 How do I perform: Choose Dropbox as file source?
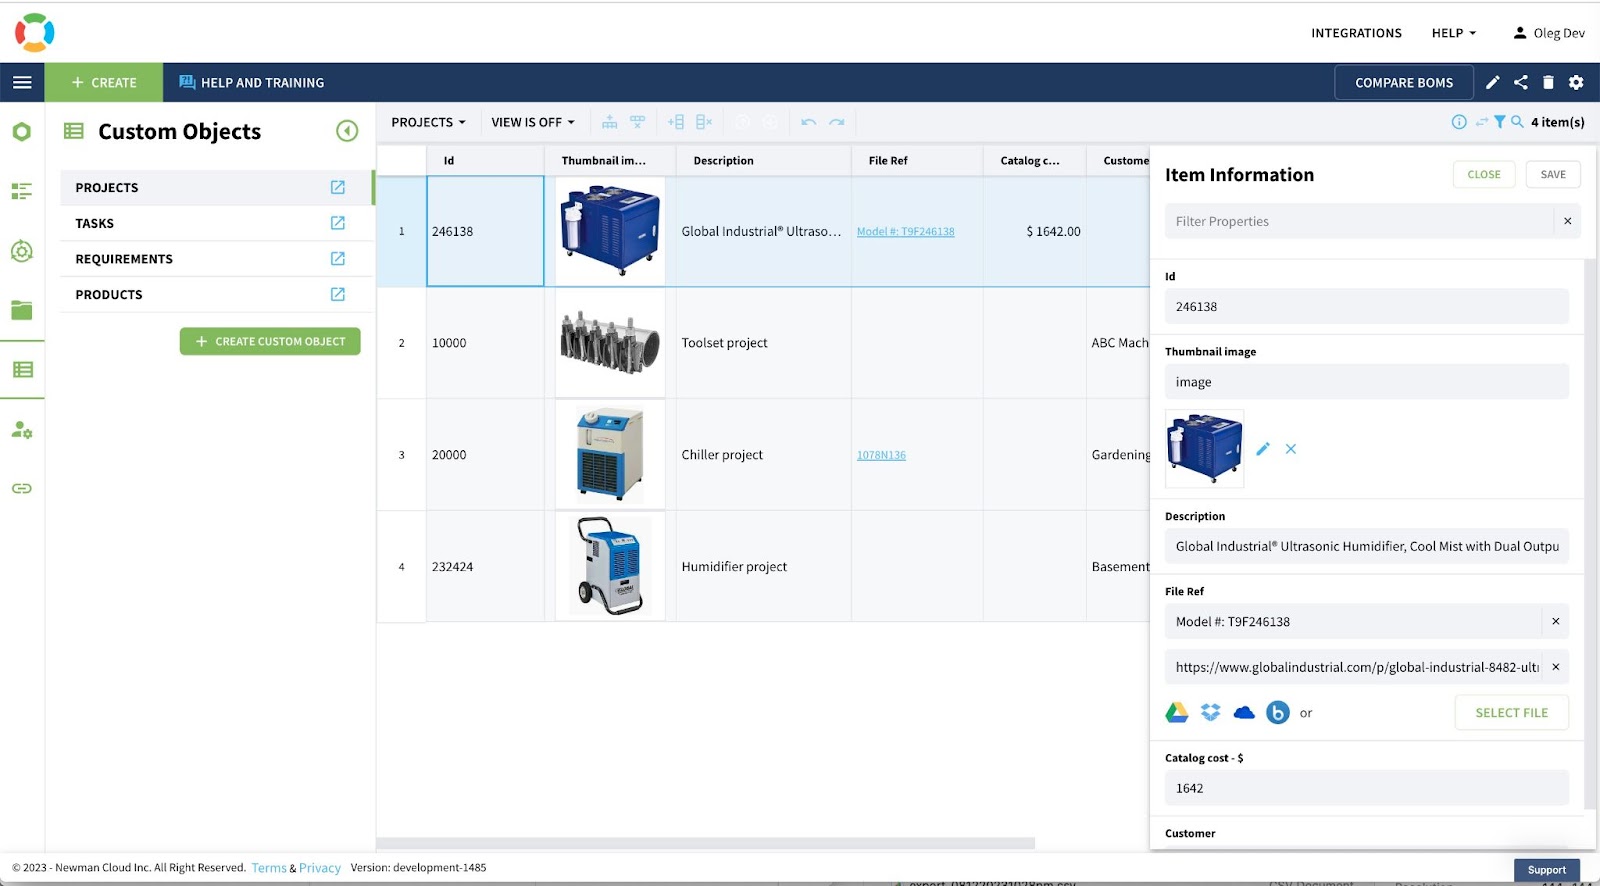[1211, 712]
